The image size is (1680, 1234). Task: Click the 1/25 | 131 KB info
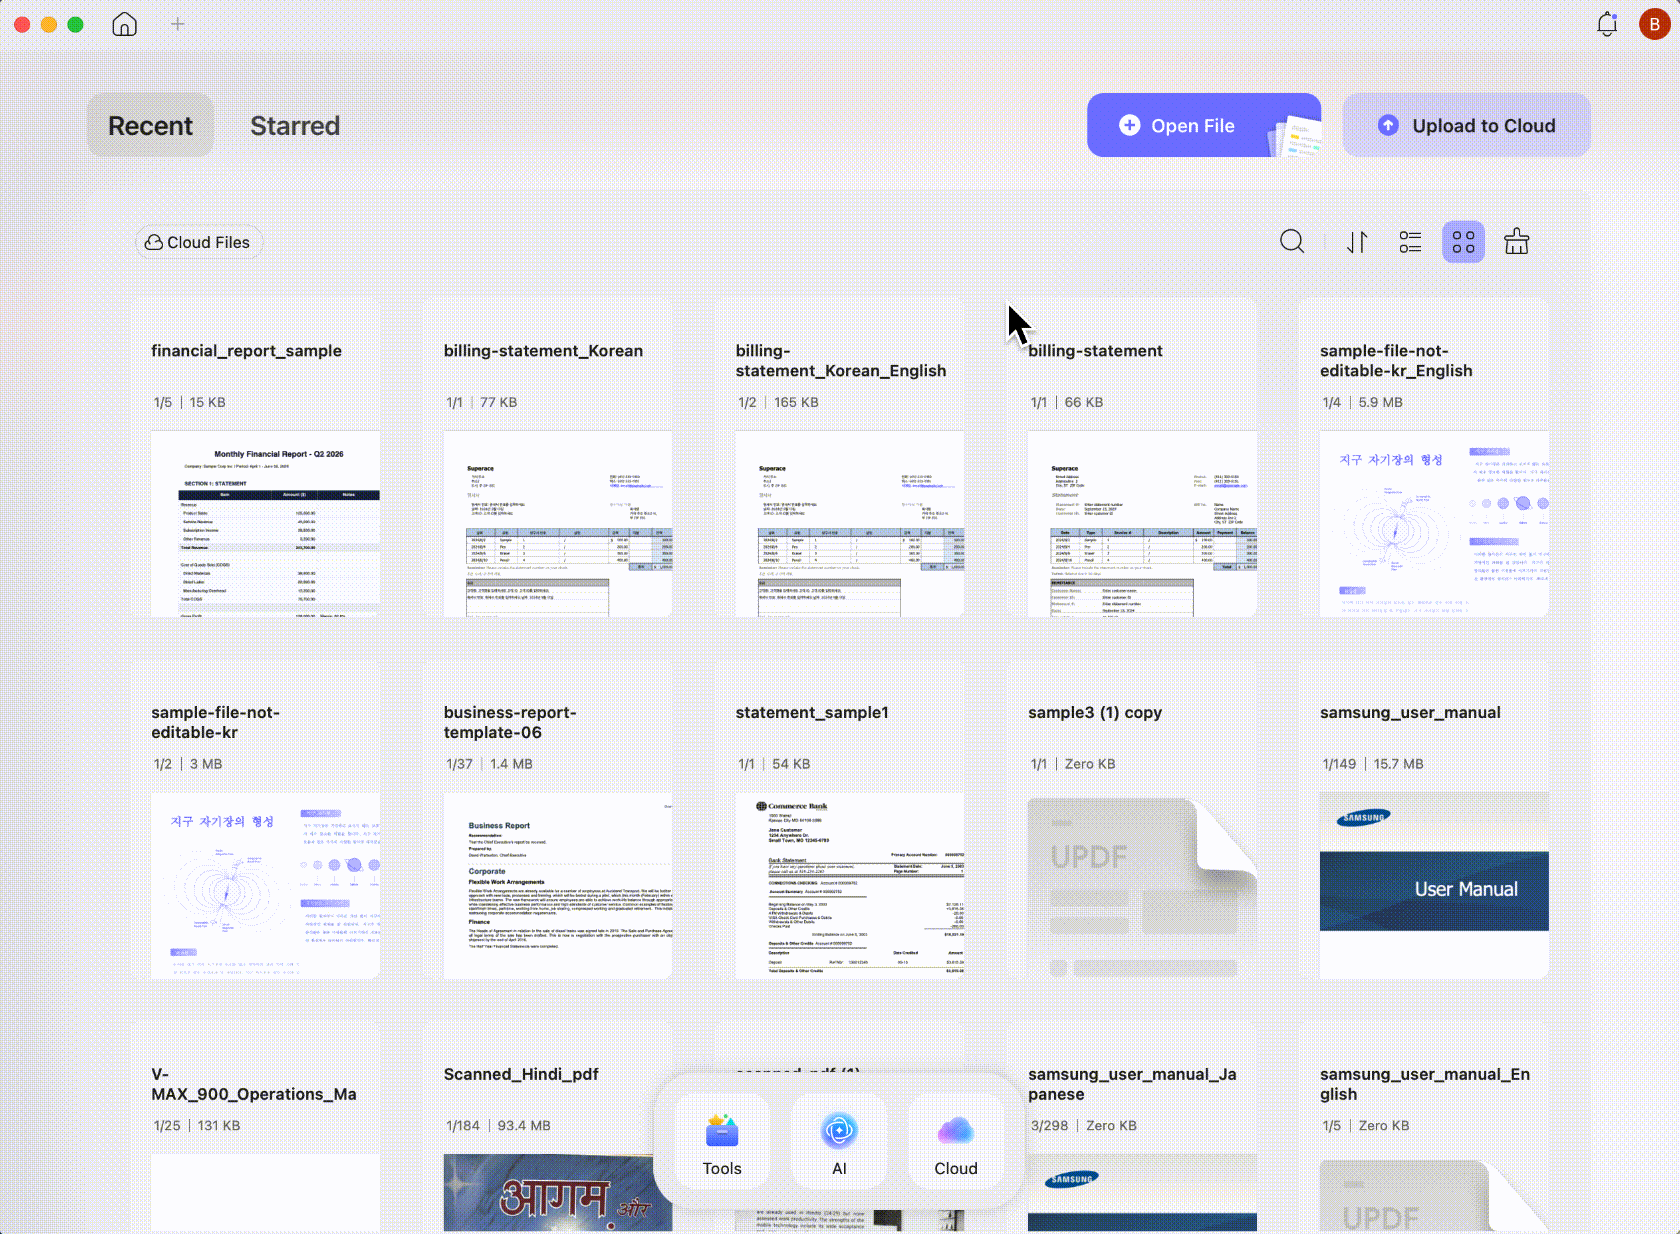click(197, 1126)
